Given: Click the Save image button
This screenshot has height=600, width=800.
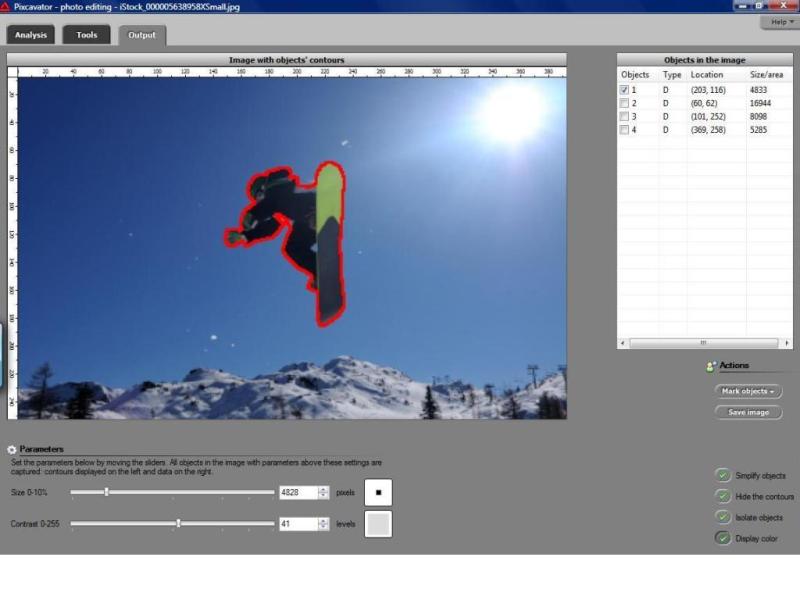Looking at the screenshot, I should tap(748, 412).
